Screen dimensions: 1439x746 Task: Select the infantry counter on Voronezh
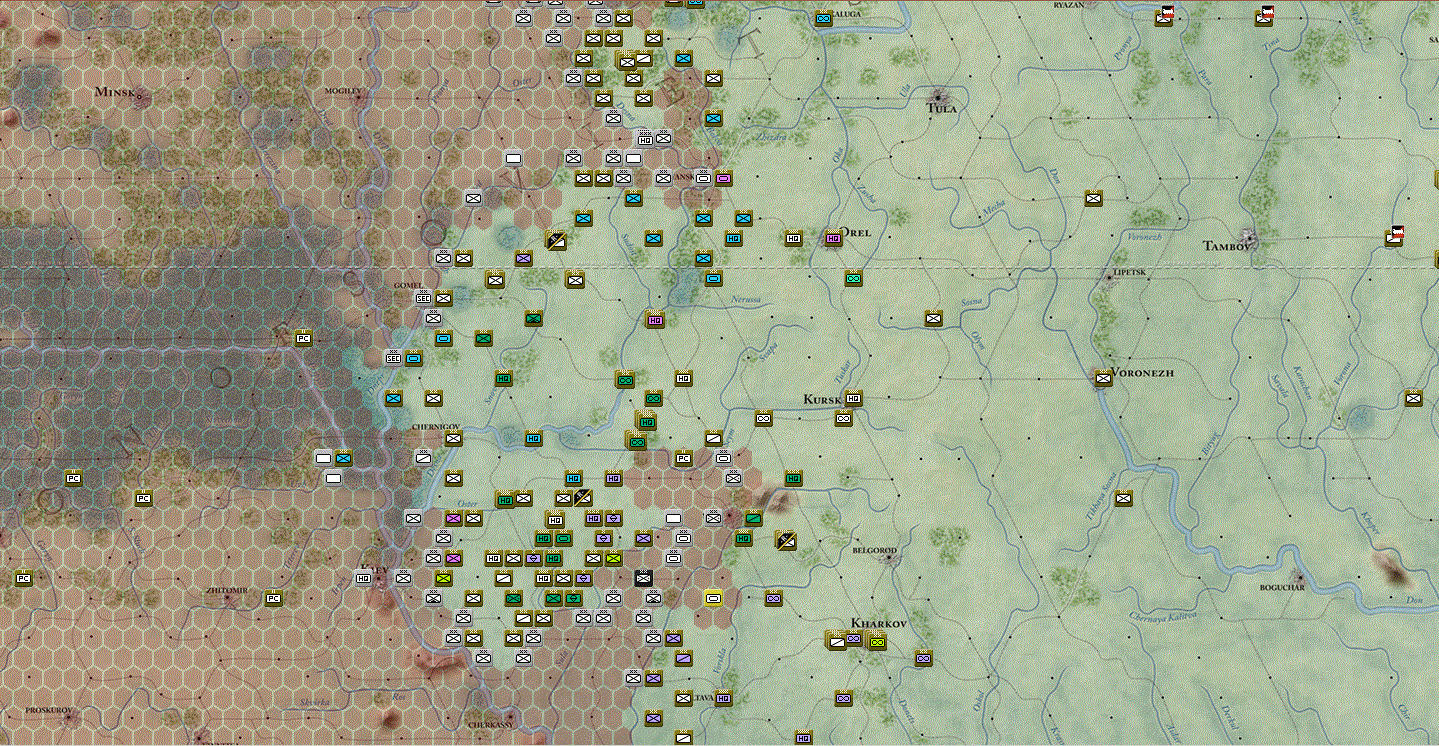1103,378
